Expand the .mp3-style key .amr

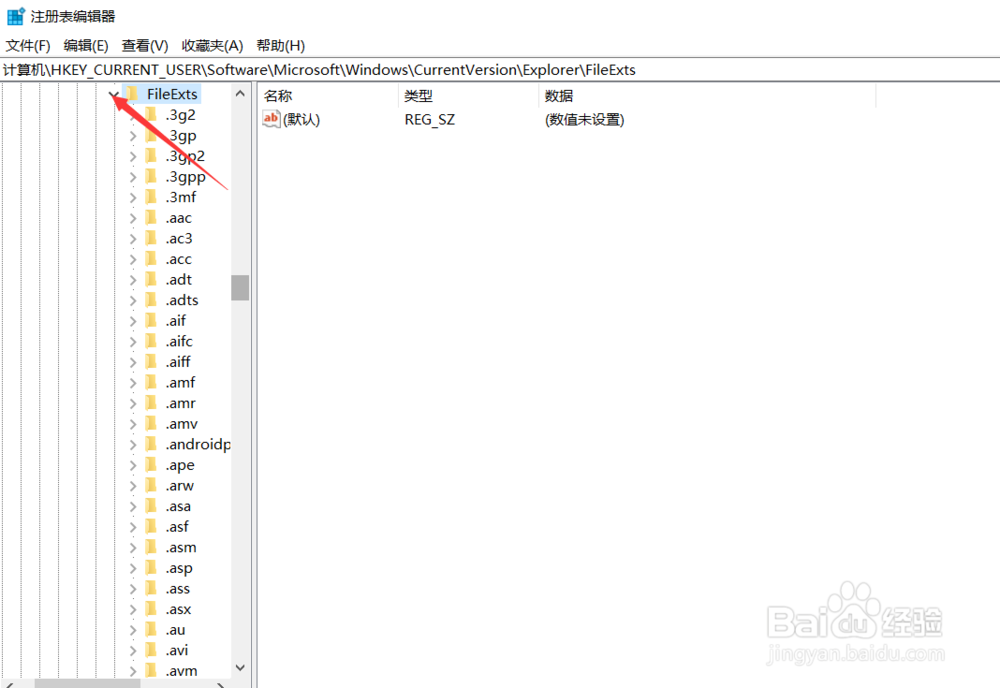[133, 402]
